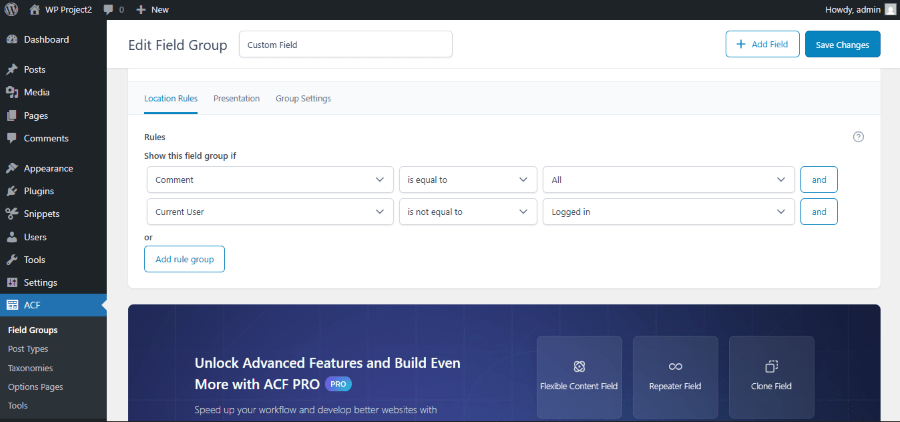Image resolution: width=900 pixels, height=422 pixels.
Task: Open the Post Types submenu link
Action: (x=28, y=349)
